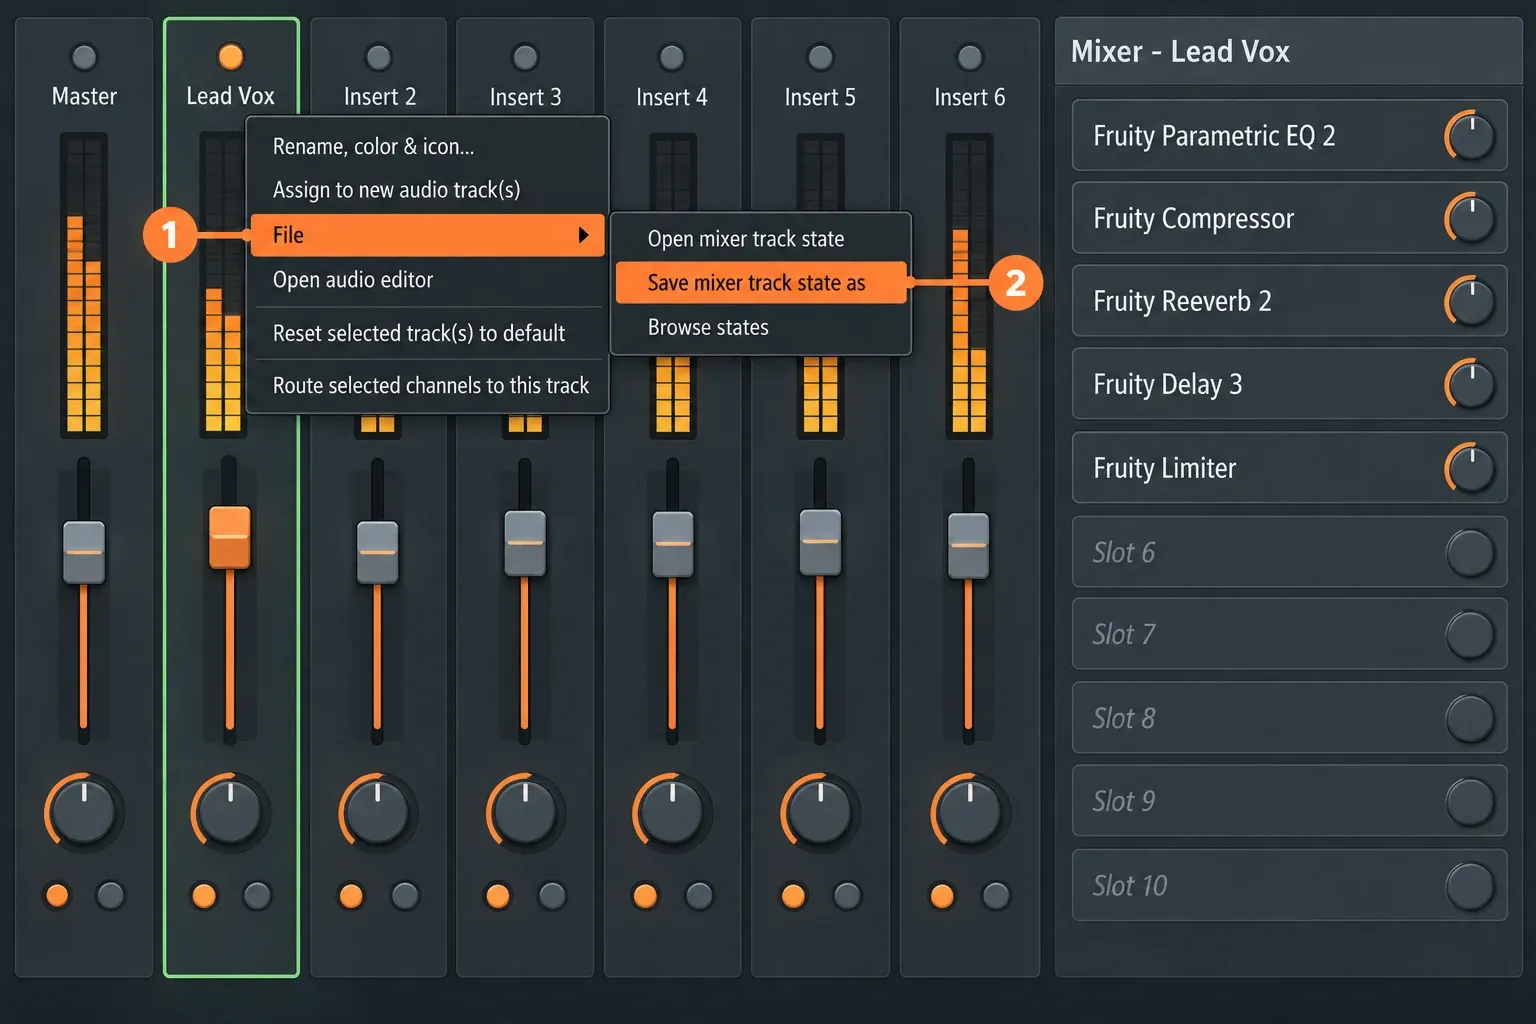1536x1024 pixels.
Task: Click Mixer - Lead Vox panel title
Action: point(1180,51)
